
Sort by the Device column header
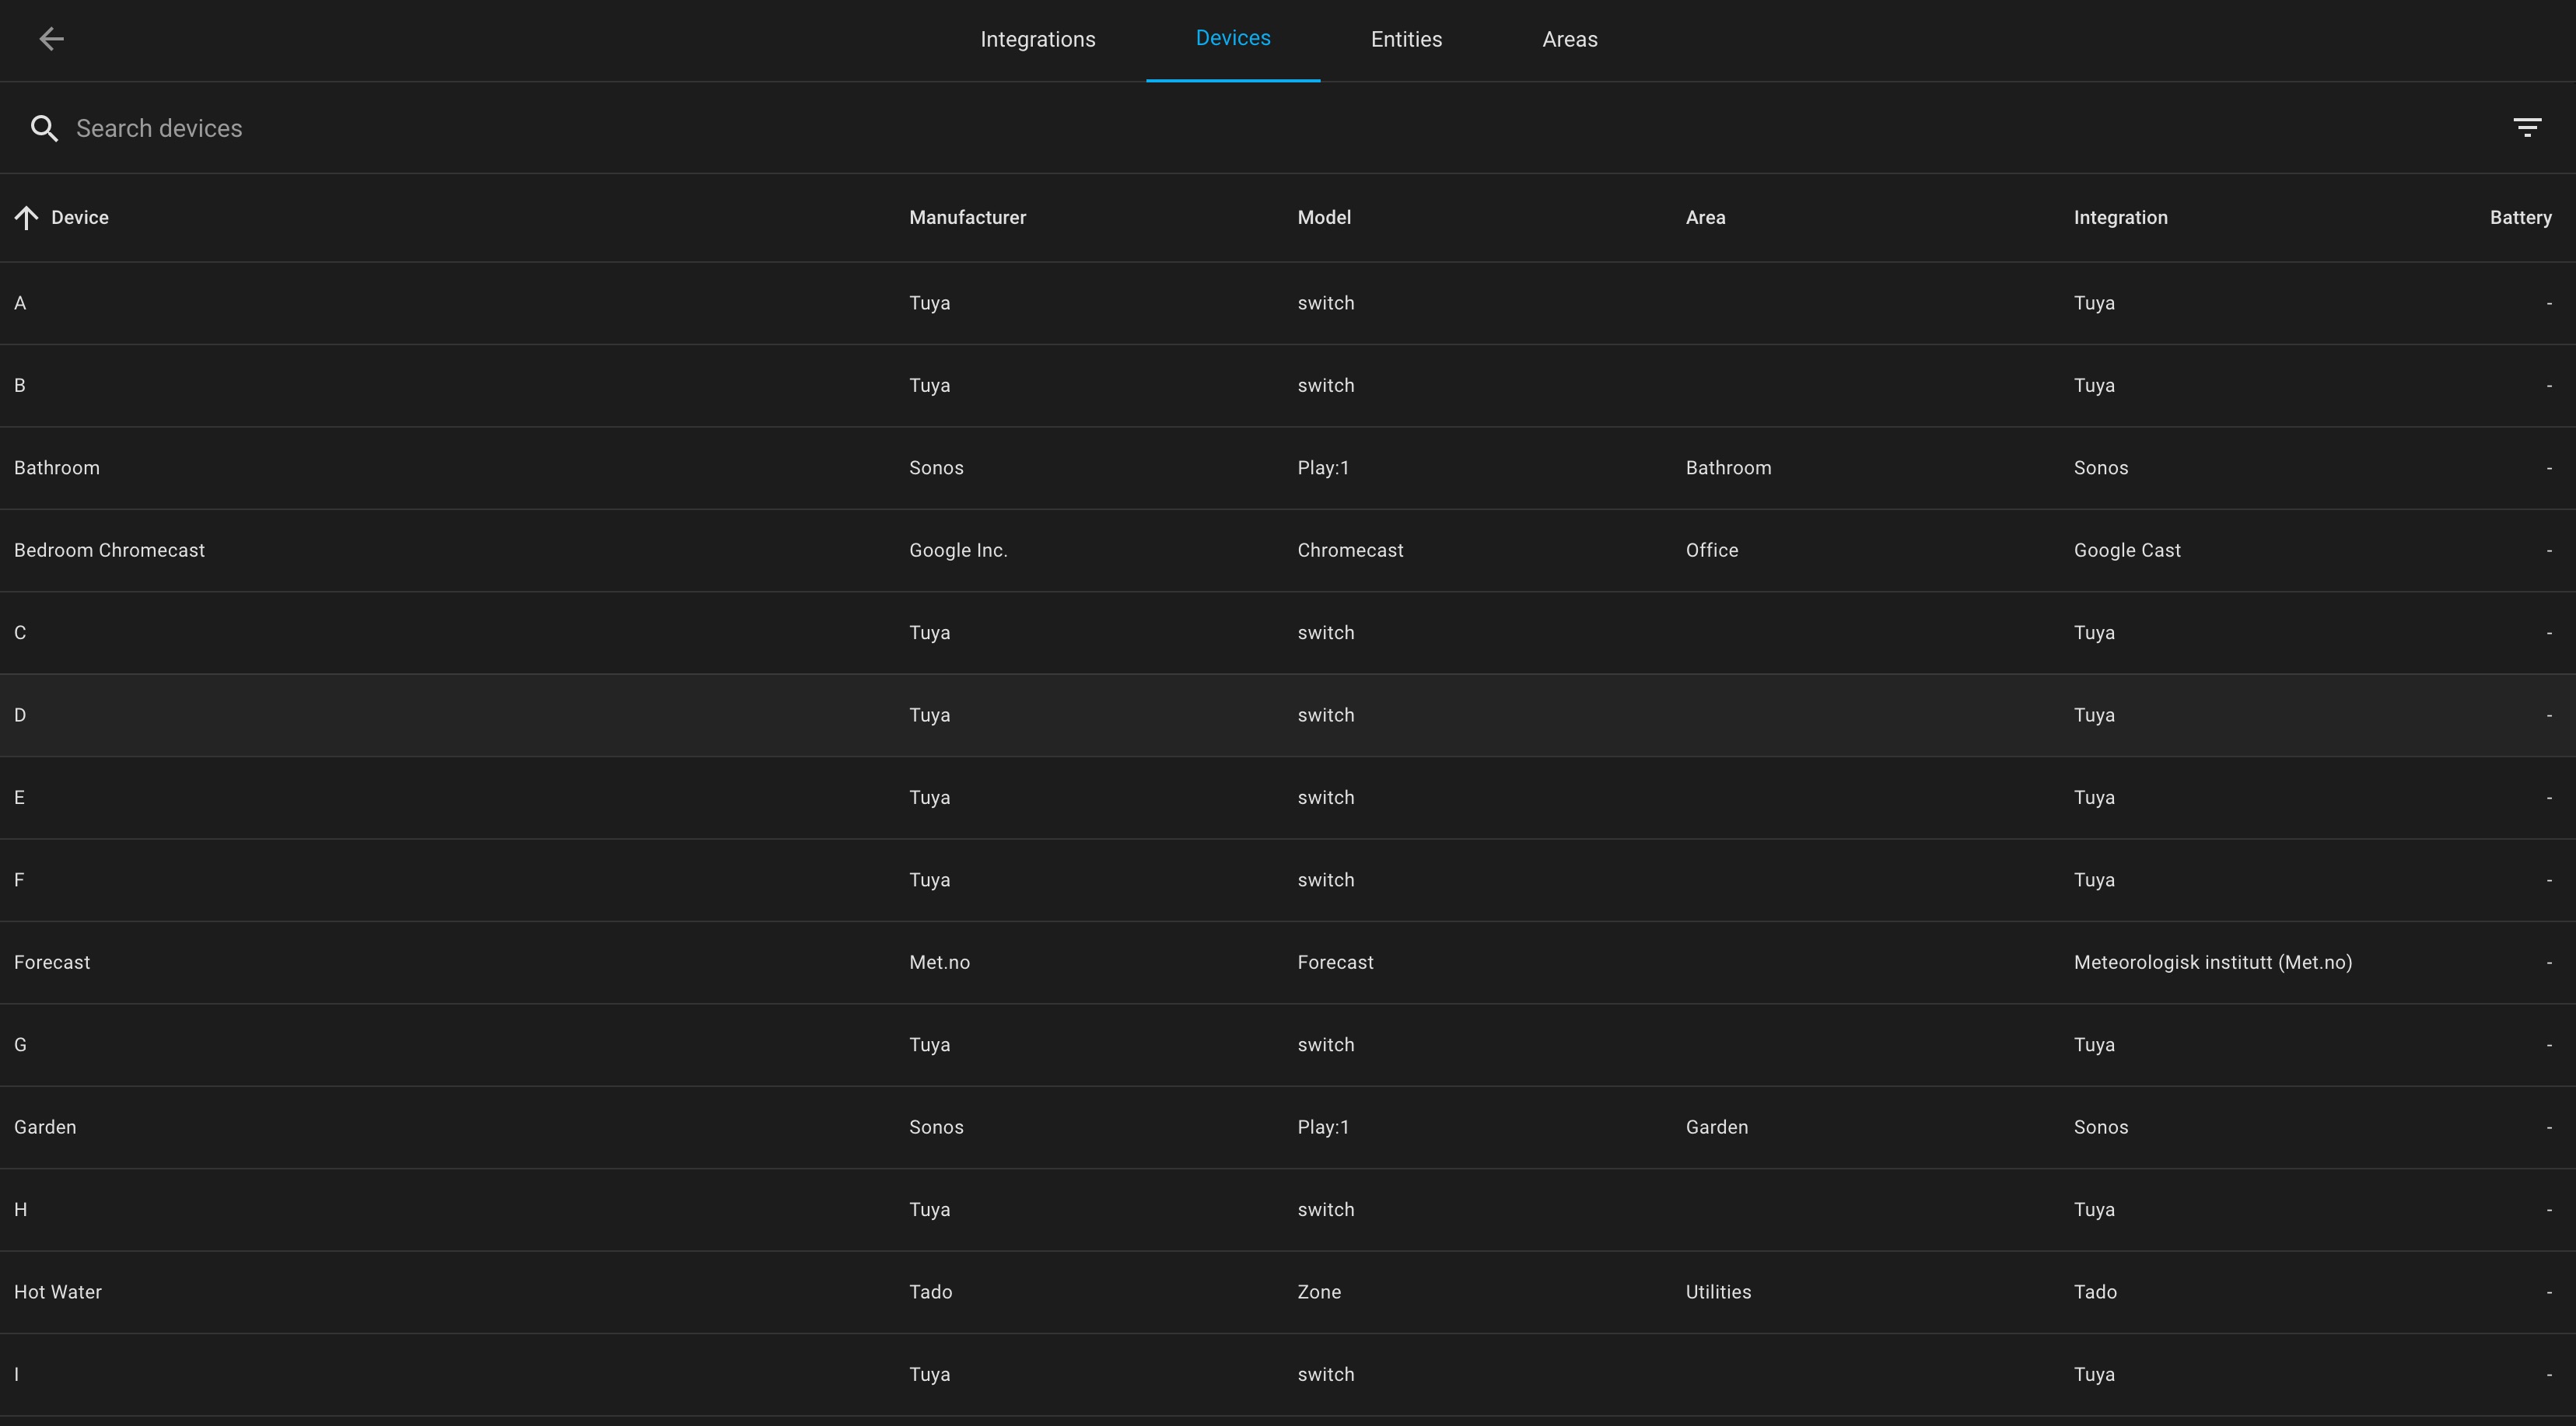point(80,217)
